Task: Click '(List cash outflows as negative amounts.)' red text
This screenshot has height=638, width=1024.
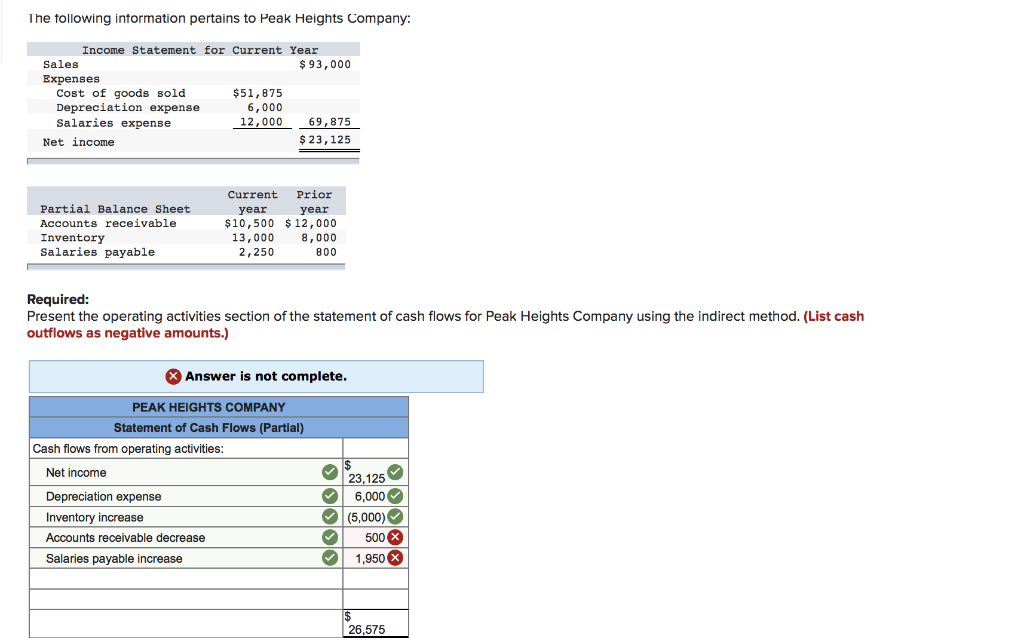Action: pyautogui.click(x=445, y=325)
